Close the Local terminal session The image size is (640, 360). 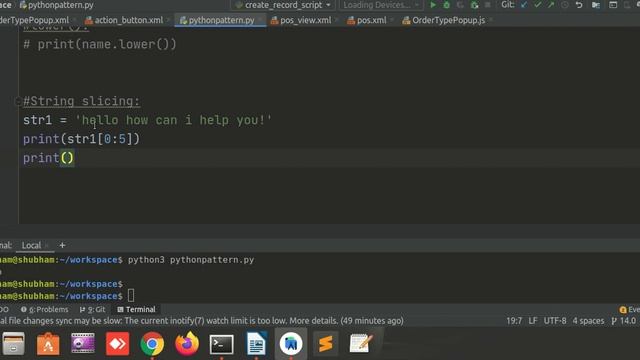coord(47,245)
